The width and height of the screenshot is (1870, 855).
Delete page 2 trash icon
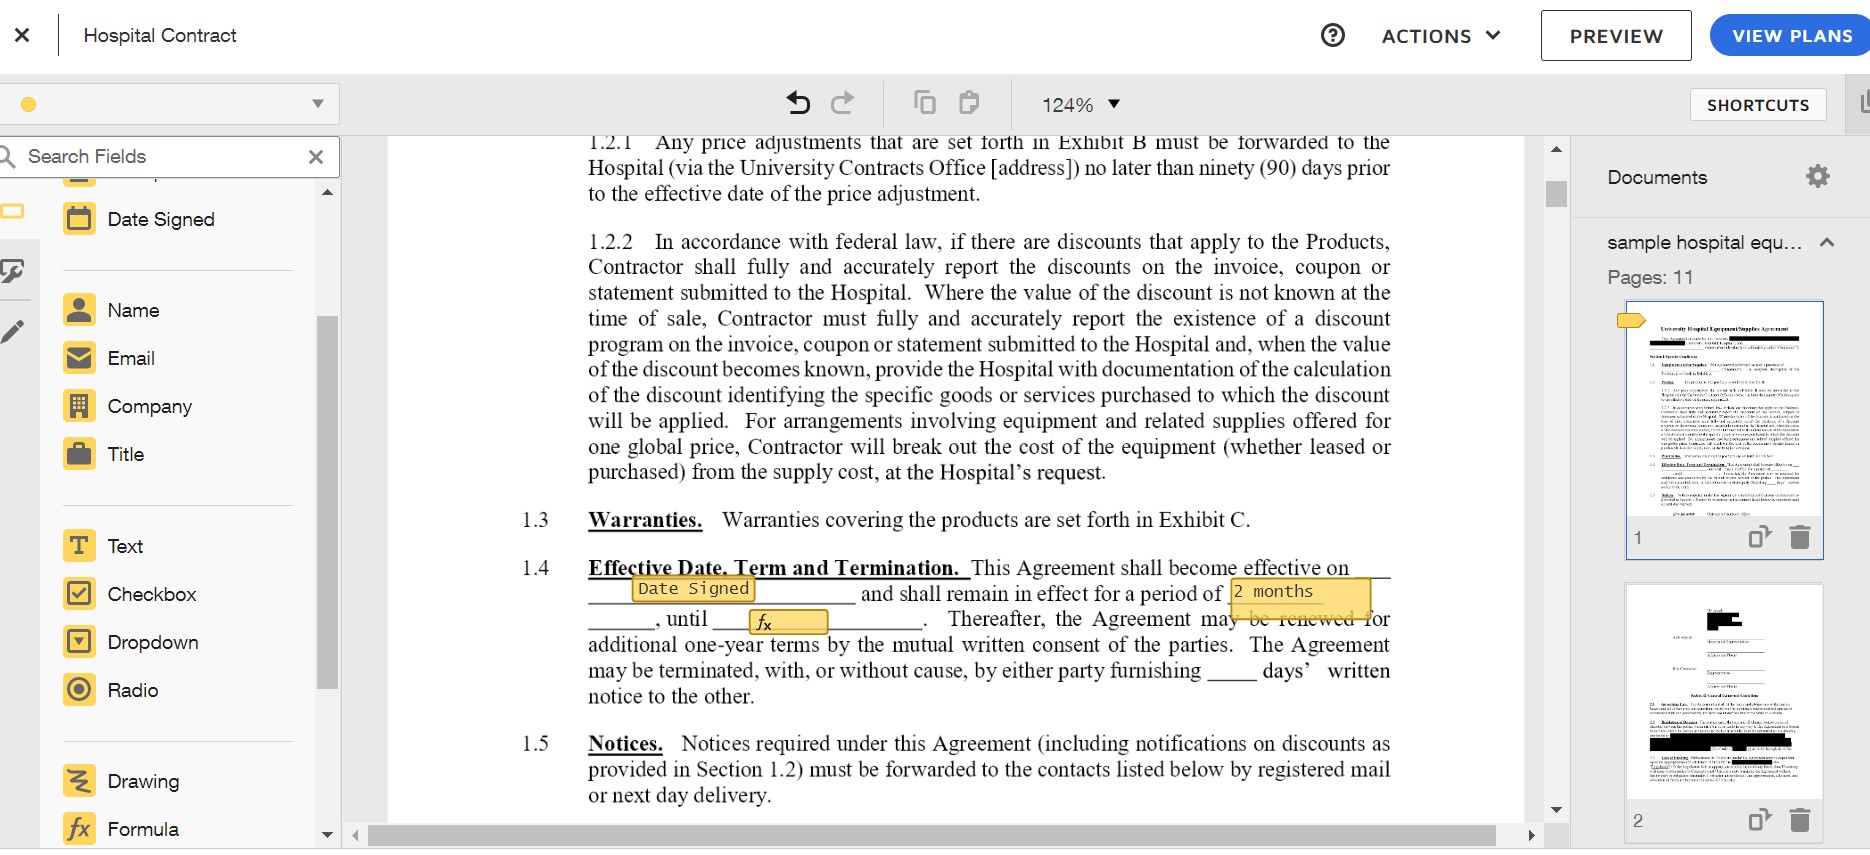pos(1800,820)
